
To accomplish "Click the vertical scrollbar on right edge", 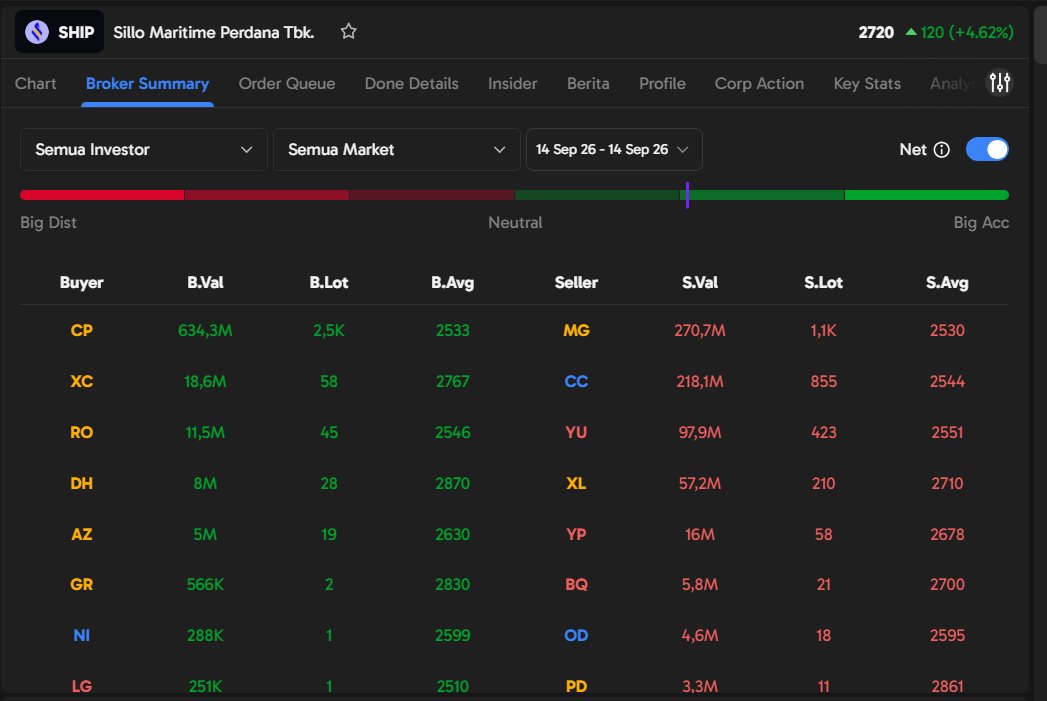I will coord(1040,33).
